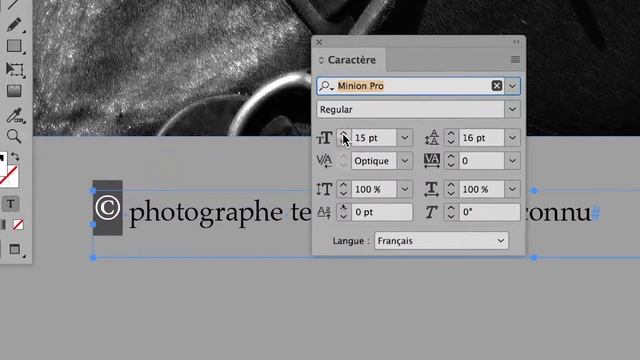Image resolution: width=640 pixels, height=360 pixels.
Task: Cycle panel view with Caractère tab arrows
Action: [x=321, y=60]
